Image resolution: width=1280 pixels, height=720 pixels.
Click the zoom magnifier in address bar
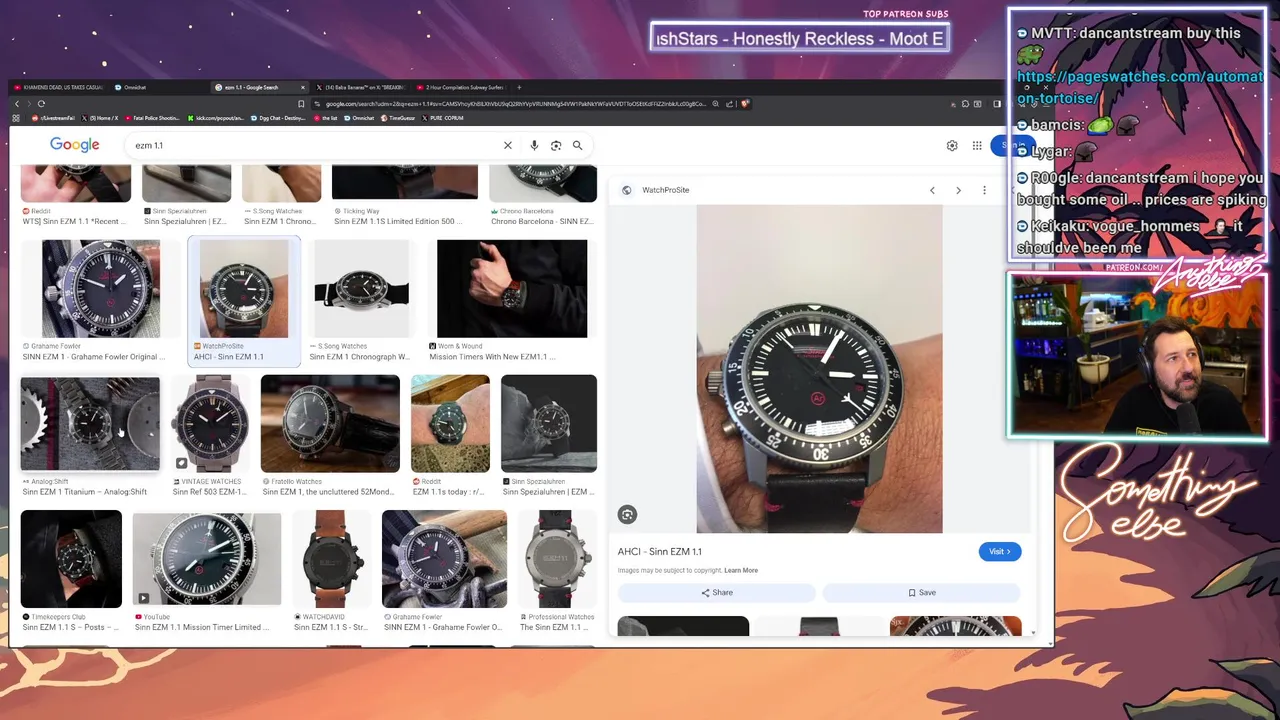point(715,103)
